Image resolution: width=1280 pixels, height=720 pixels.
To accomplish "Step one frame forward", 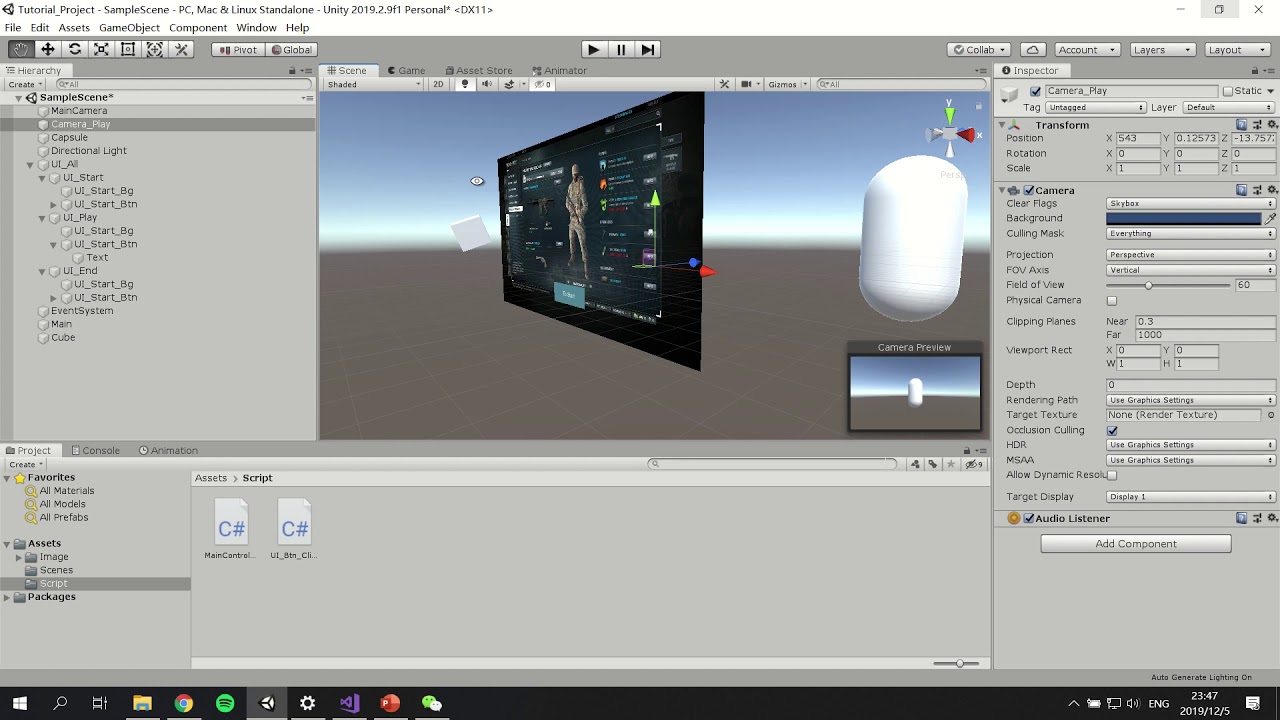I will point(648,49).
